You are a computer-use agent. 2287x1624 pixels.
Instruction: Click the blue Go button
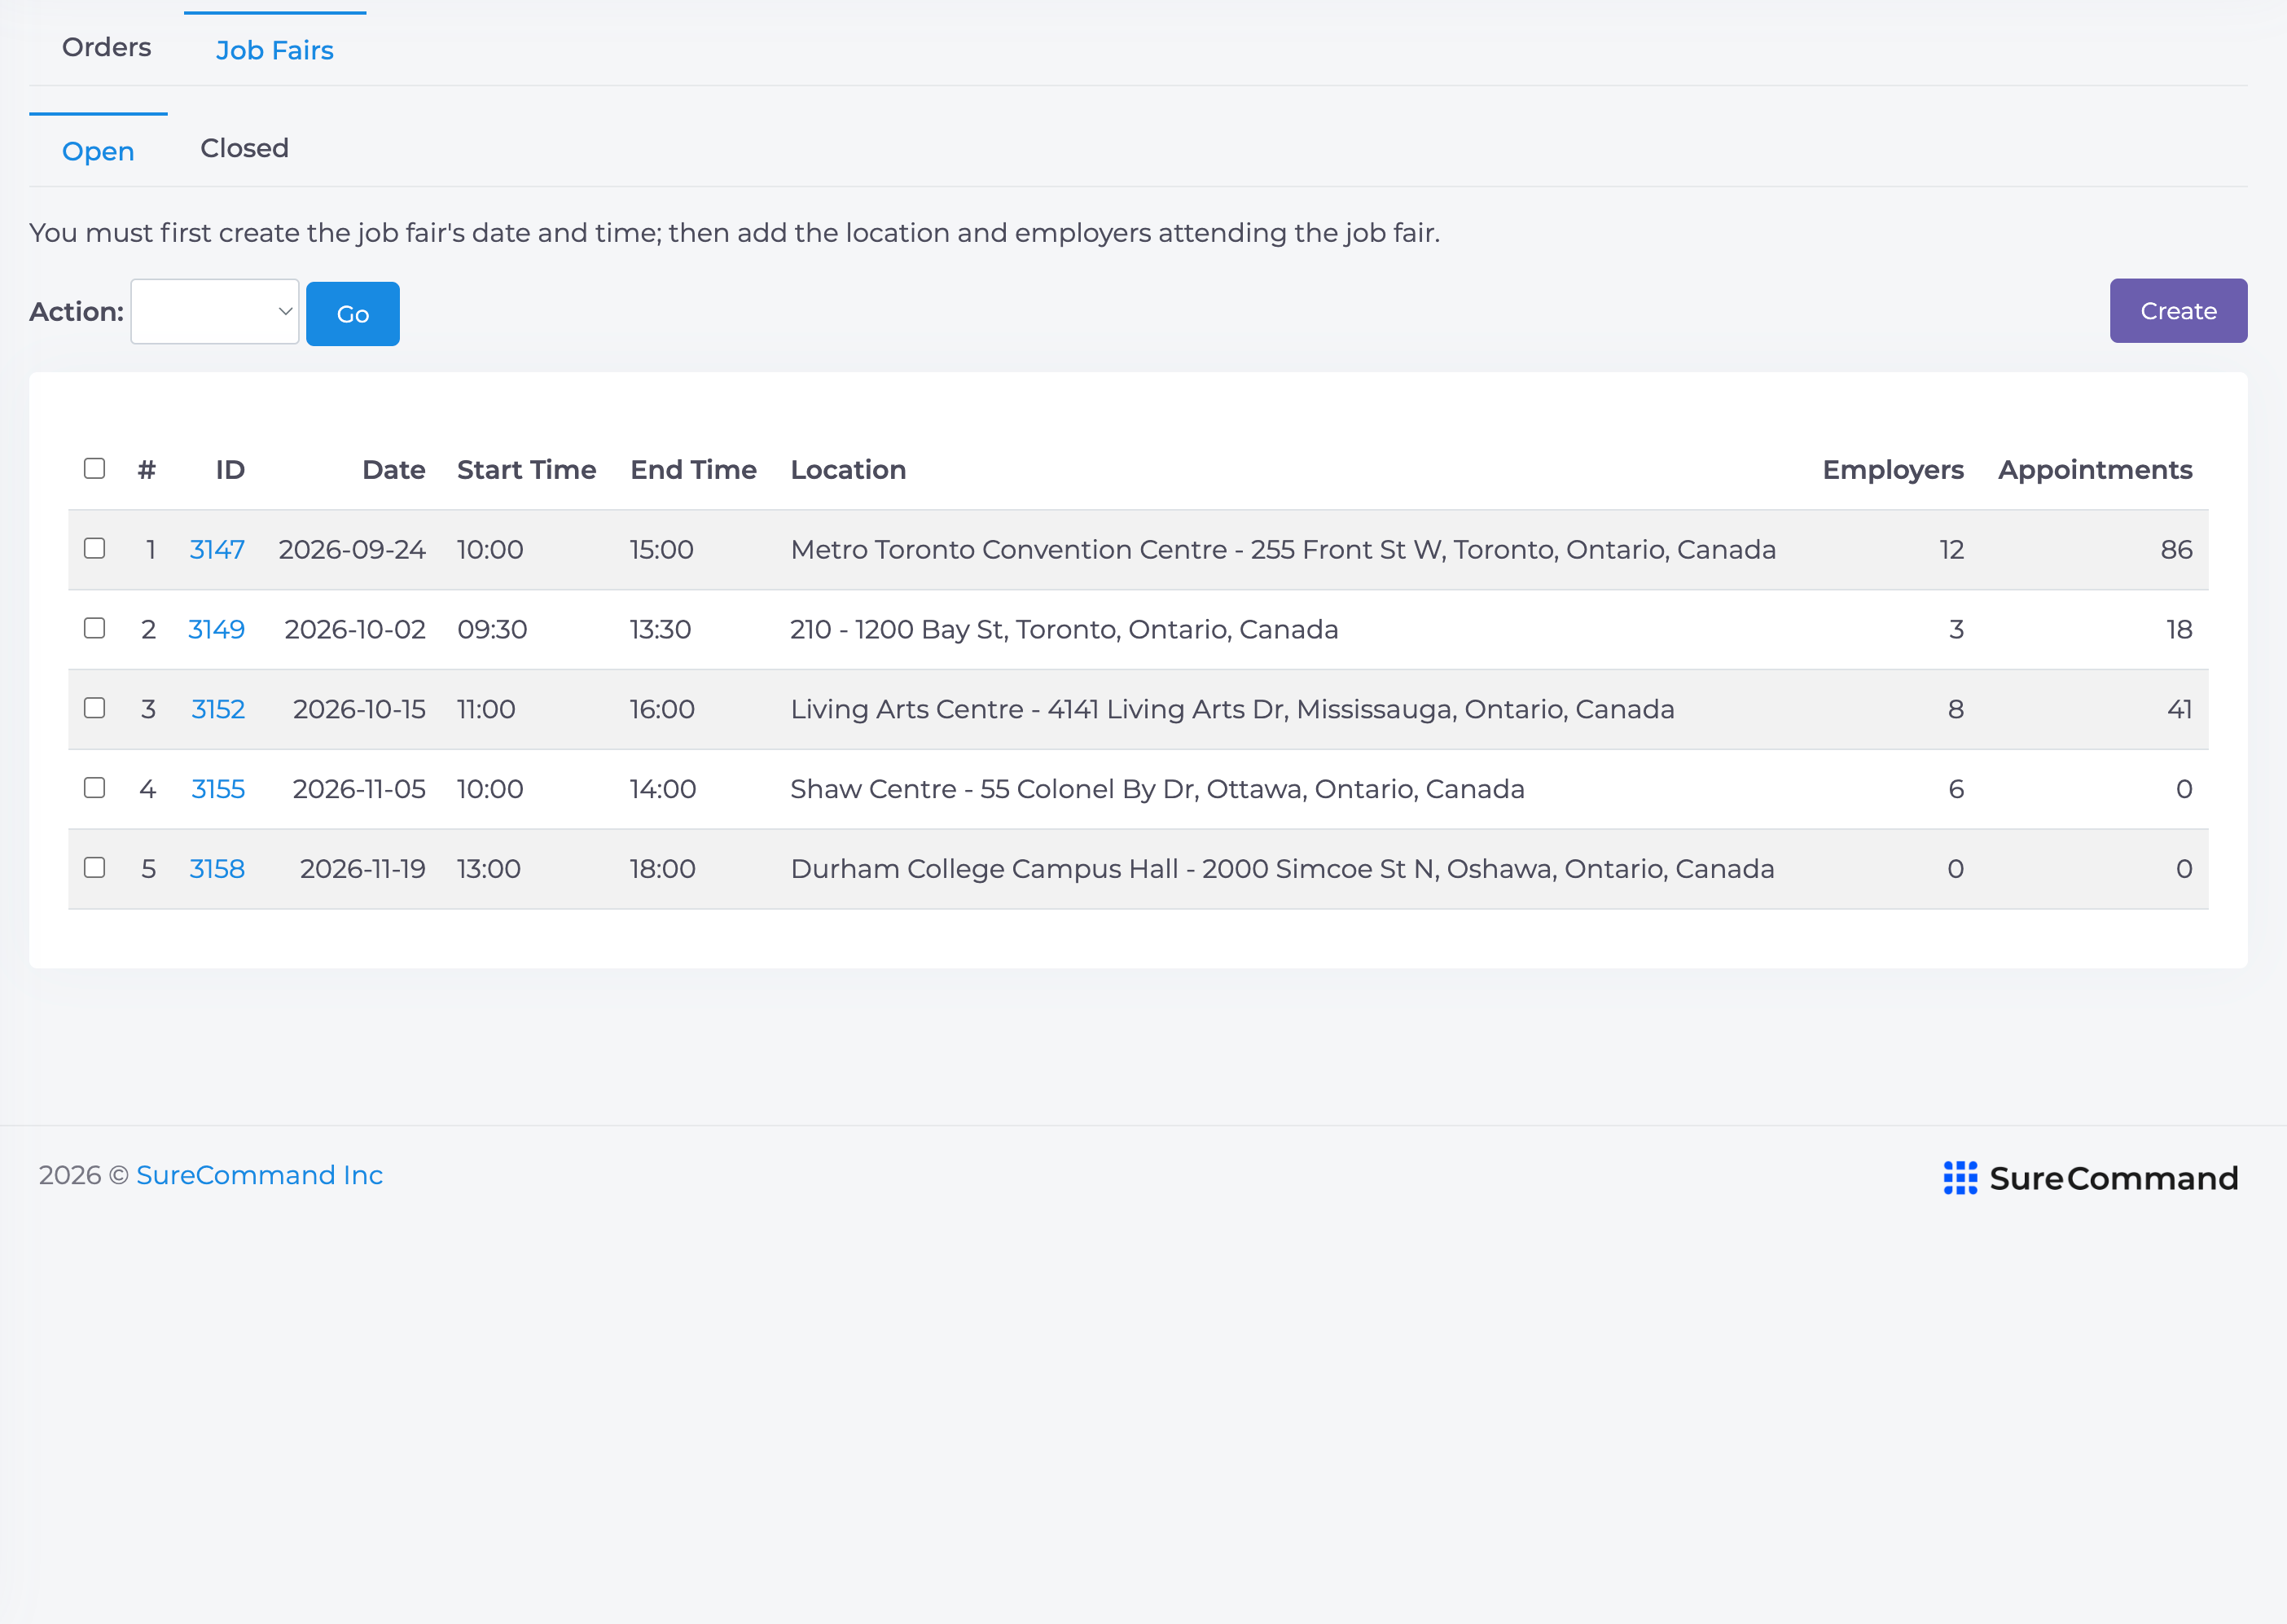click(x=353, y=314)
